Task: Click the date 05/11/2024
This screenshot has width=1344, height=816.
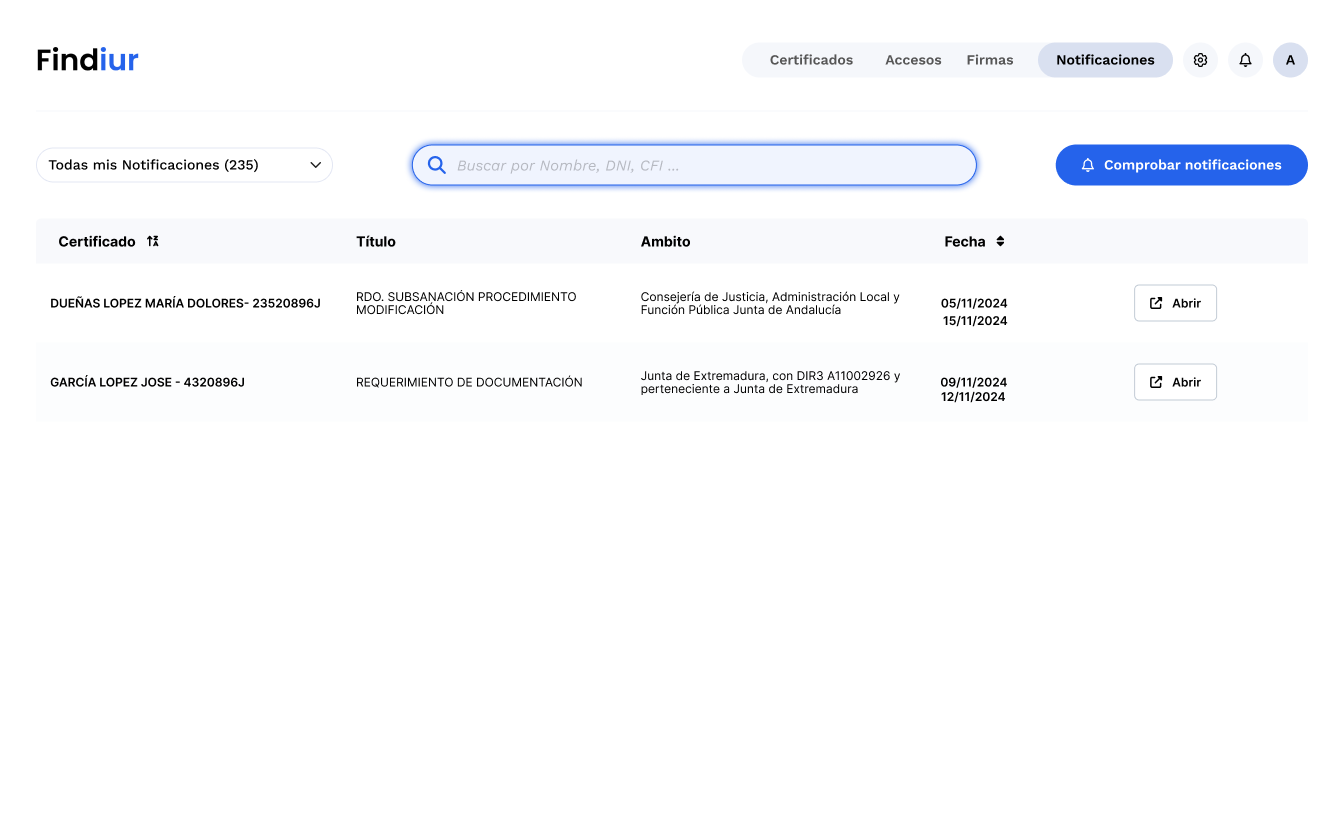Action: (x=974, y=303)
